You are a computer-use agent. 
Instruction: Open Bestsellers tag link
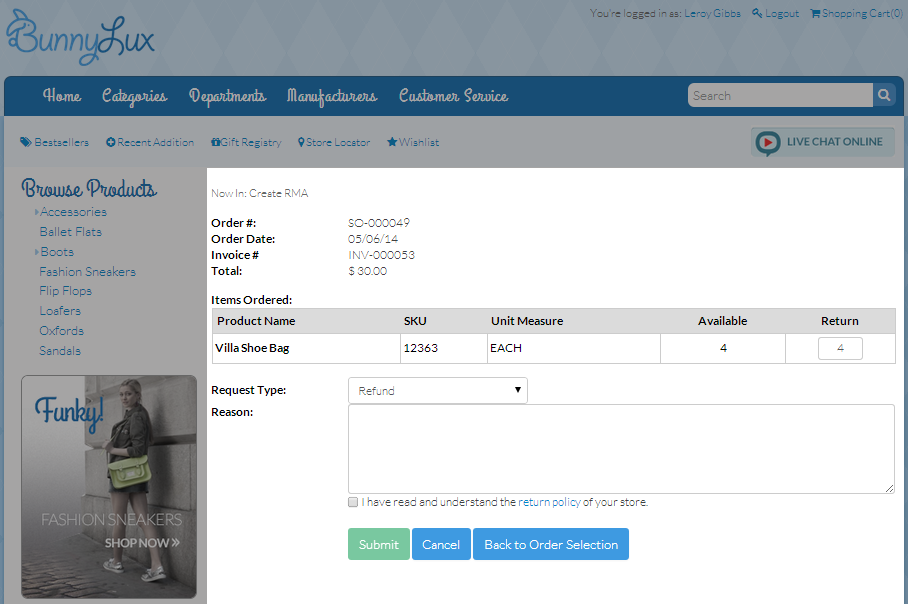54,142
